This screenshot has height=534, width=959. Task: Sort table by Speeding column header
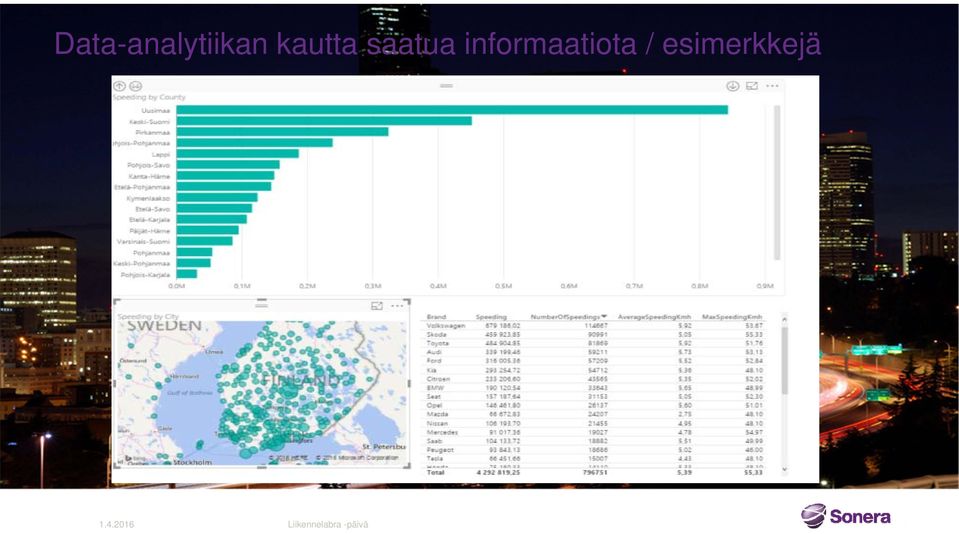491,317
